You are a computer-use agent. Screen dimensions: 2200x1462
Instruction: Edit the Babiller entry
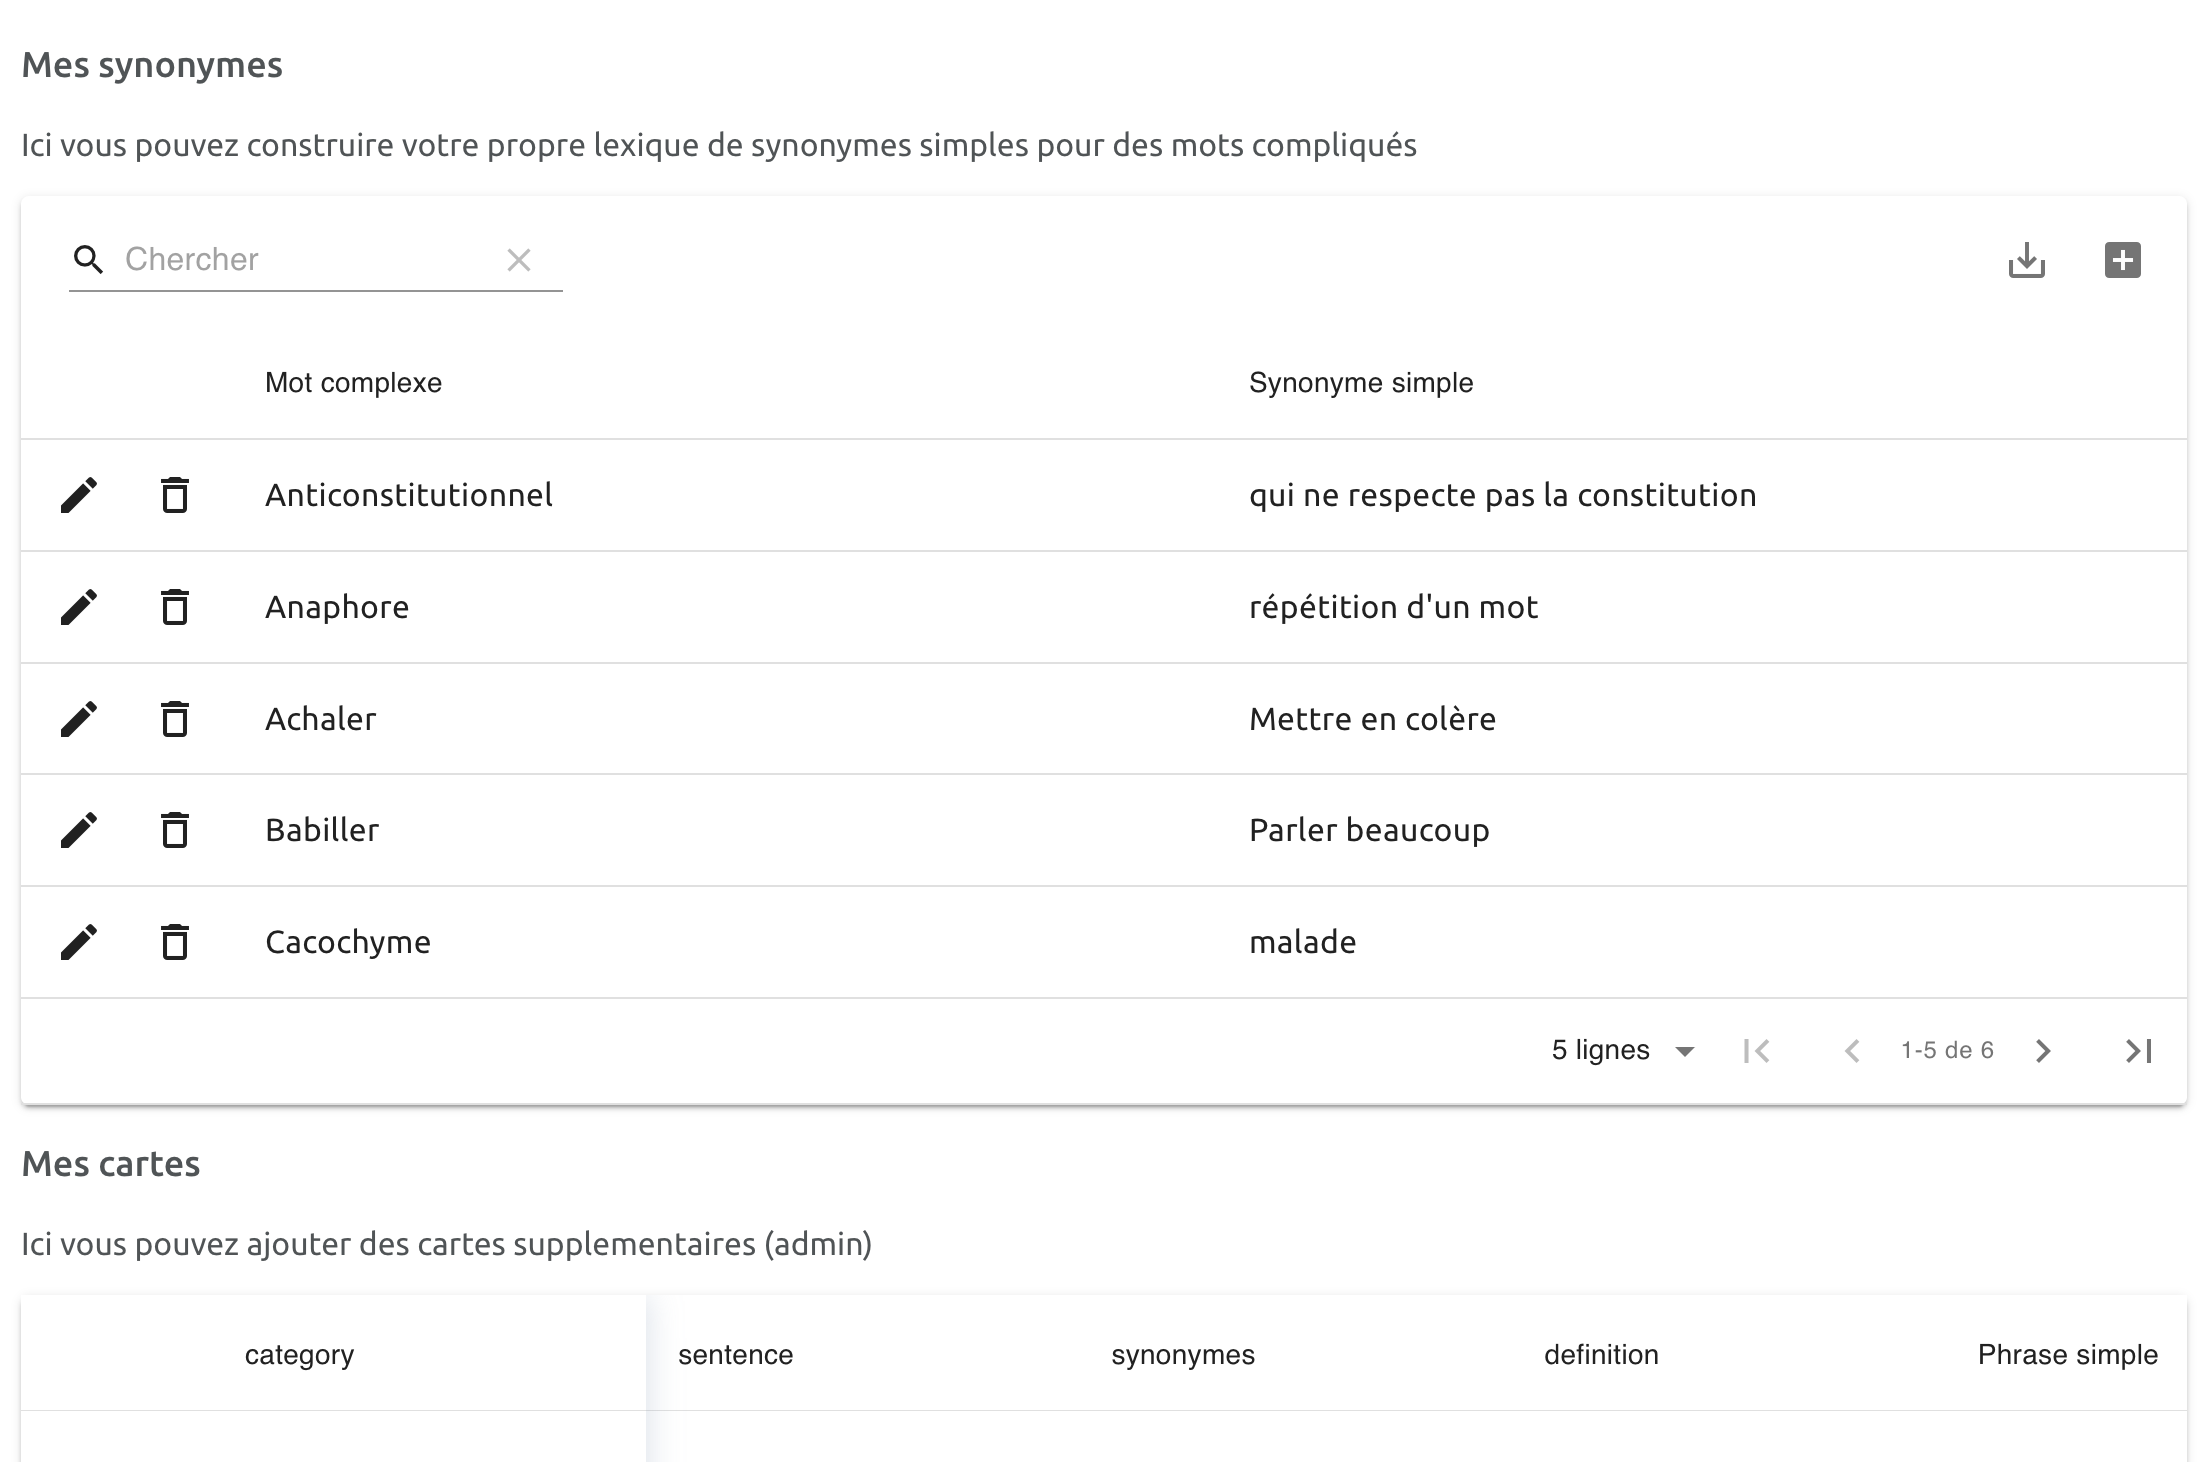79,830
